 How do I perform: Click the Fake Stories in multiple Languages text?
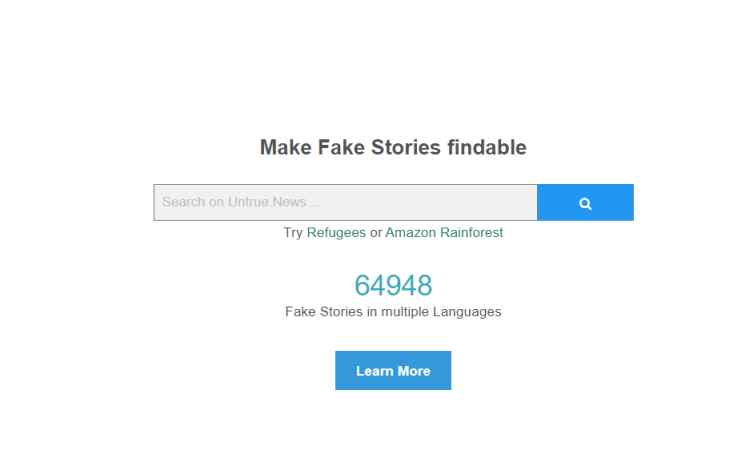click(x=393, y=312)
